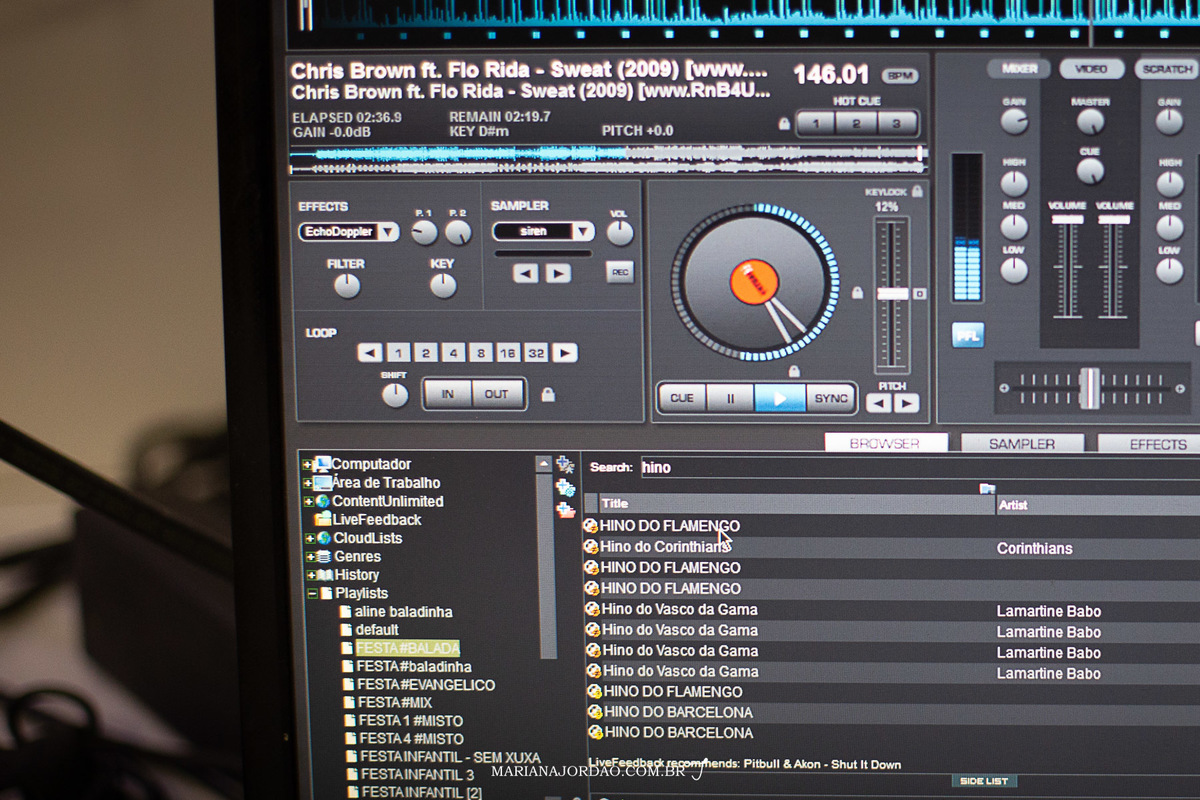Viewport: 1200px width, 800px height.
Task: Click the sampler REC button
Action: point(620,272)
